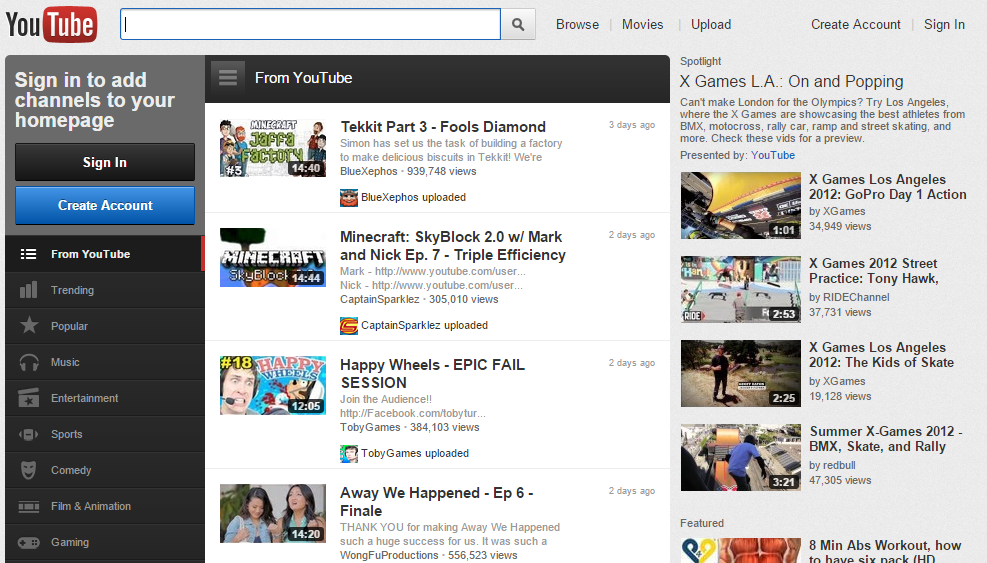Select Sports category
The height and width of the screenshot is (563, 987).
pos(104,434)
